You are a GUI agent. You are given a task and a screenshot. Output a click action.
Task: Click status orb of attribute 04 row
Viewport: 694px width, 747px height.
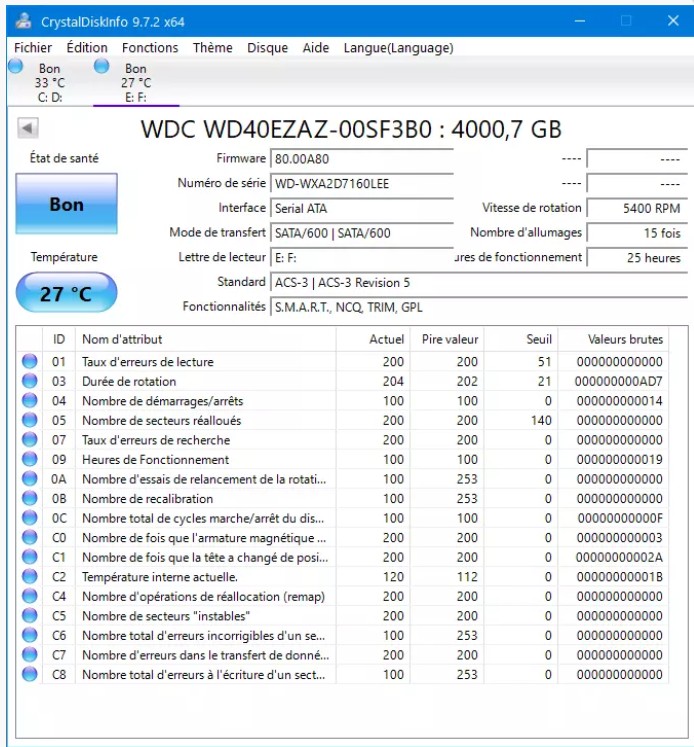30,401
